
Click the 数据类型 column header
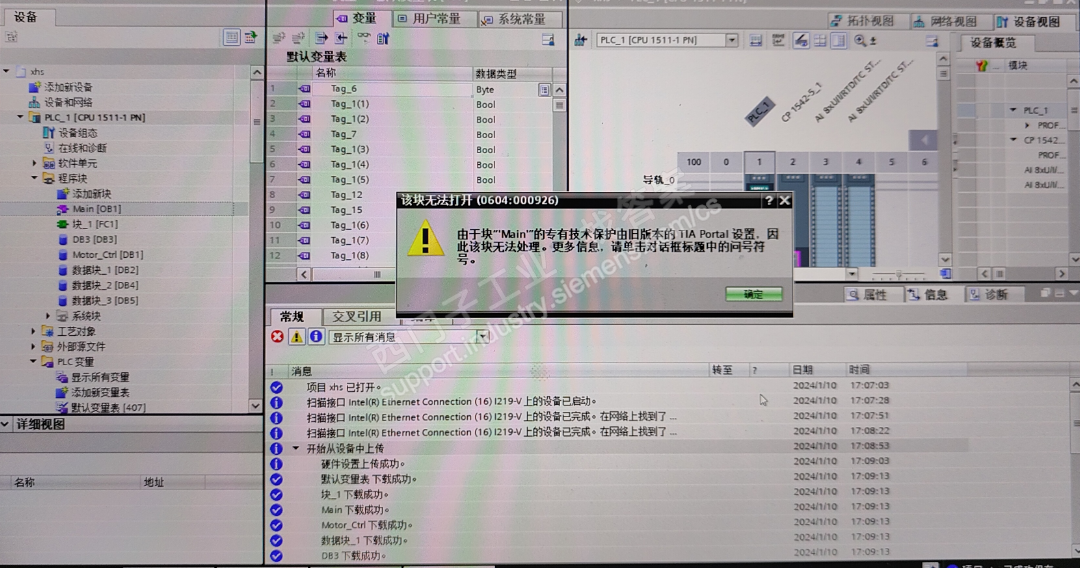[x=512, y=73]
